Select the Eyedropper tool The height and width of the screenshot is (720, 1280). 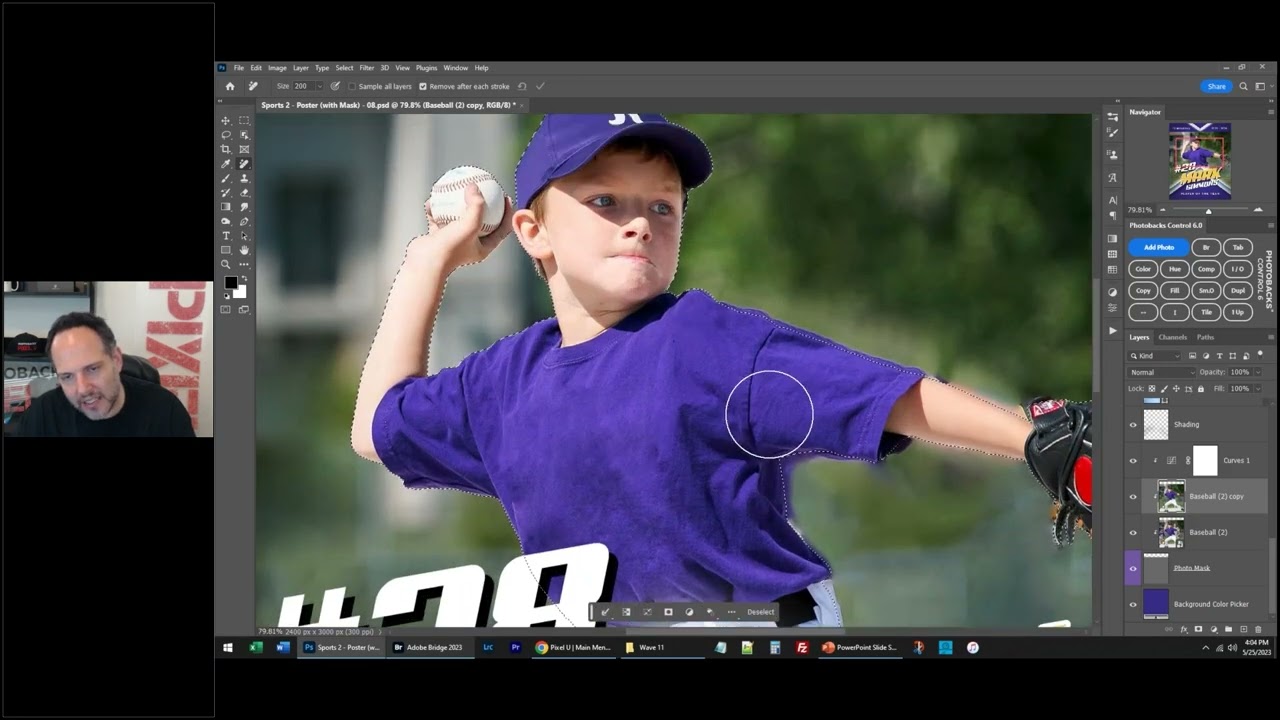click(x=226, y=164)
